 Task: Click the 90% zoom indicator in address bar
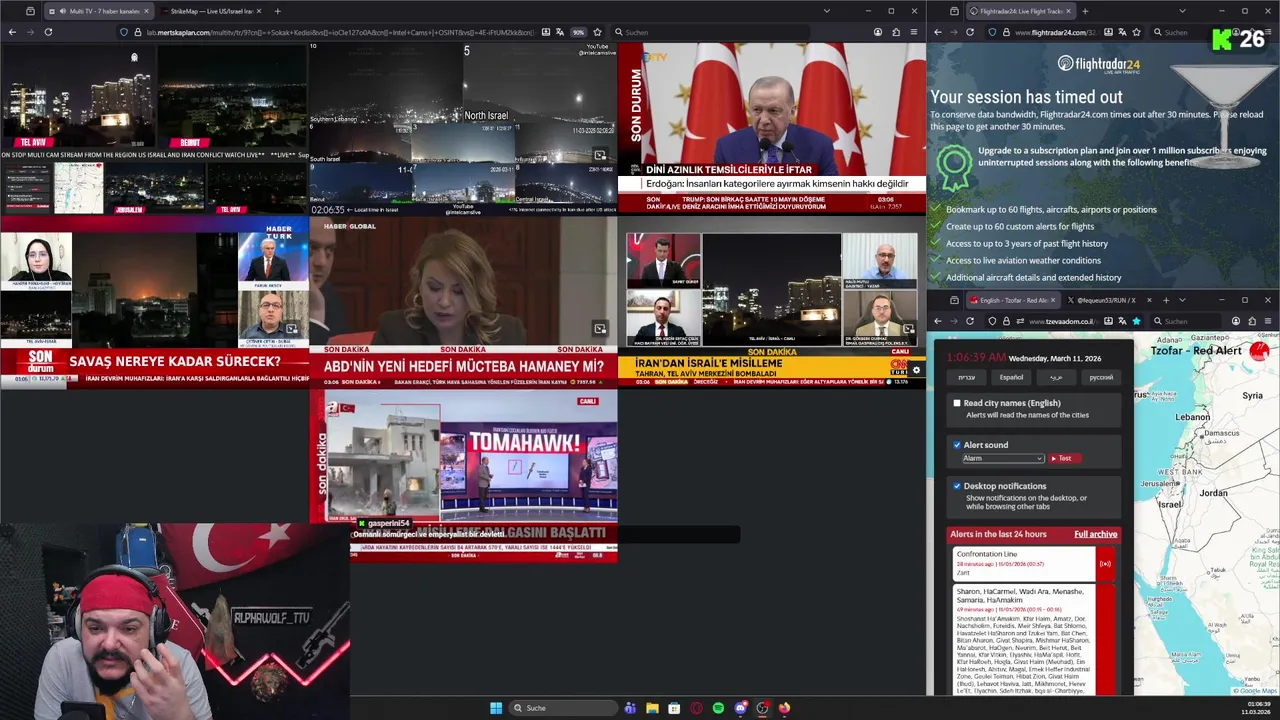(578, 32)
